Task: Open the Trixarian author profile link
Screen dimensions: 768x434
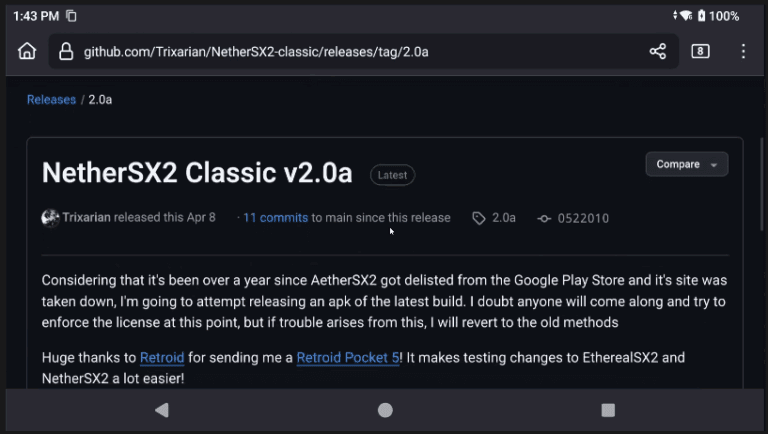Action: pyautogui.click(x=86, y=218)
